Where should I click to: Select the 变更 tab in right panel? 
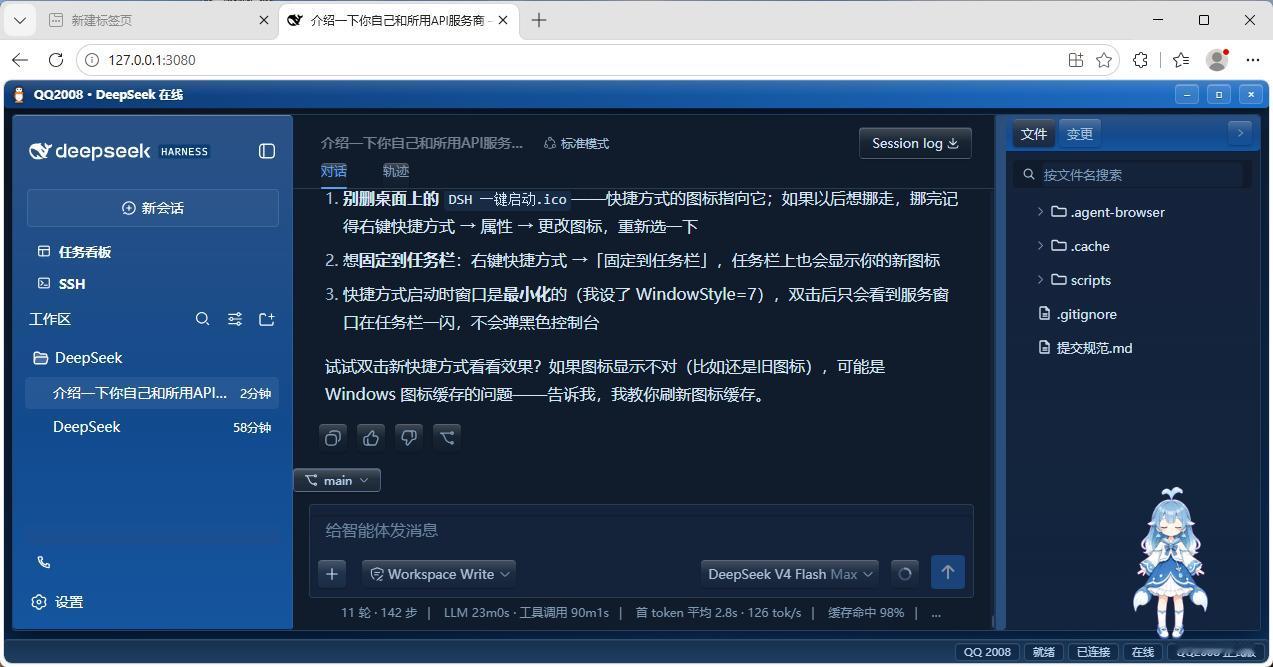point(1079,133)
